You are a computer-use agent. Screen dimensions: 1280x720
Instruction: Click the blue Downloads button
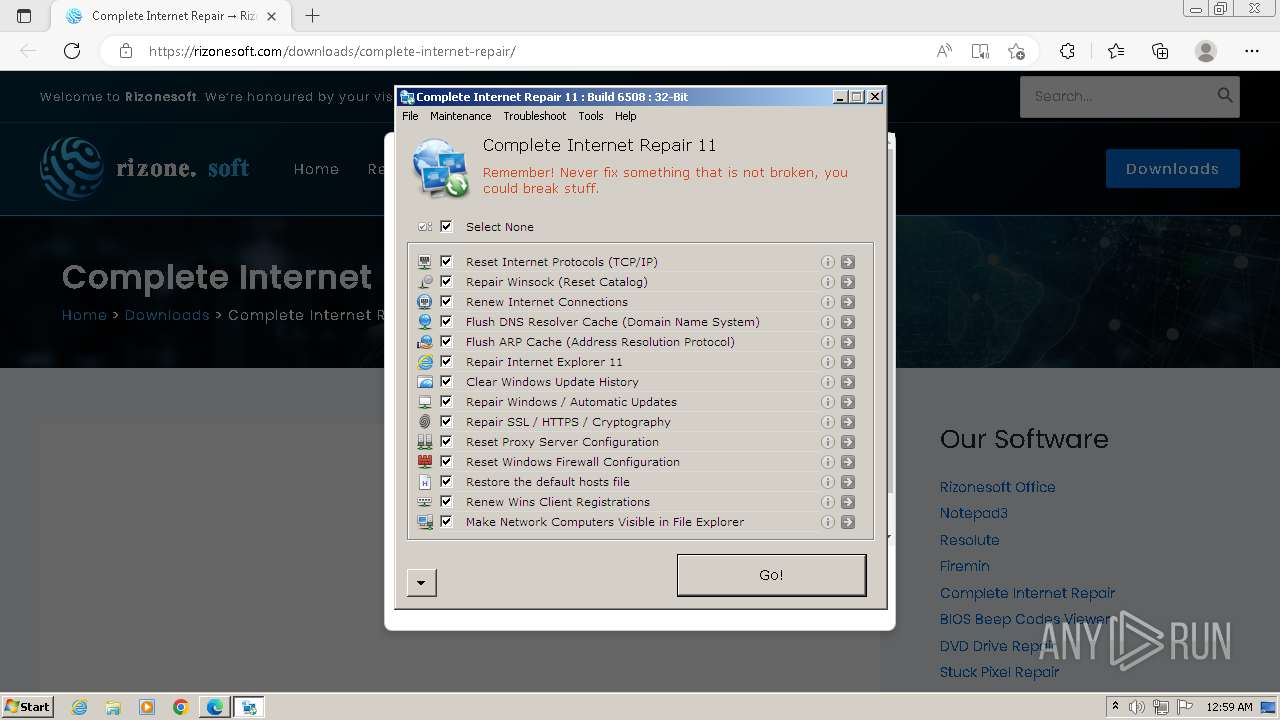(1173, 169)
